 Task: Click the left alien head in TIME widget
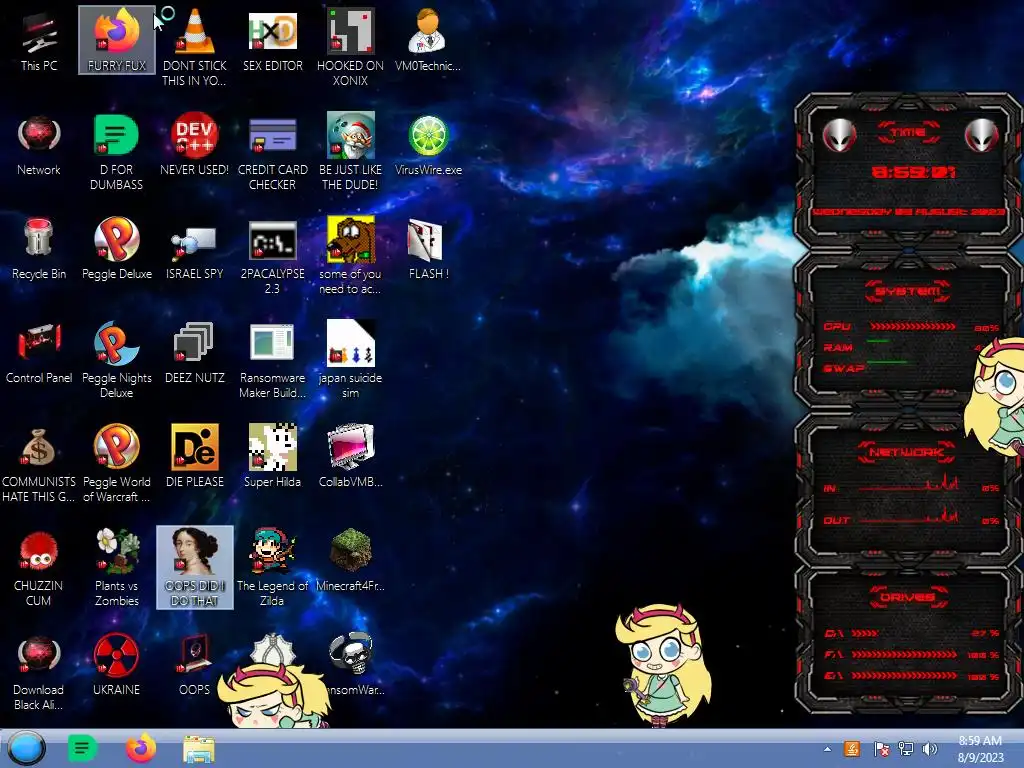click(839, 136)
